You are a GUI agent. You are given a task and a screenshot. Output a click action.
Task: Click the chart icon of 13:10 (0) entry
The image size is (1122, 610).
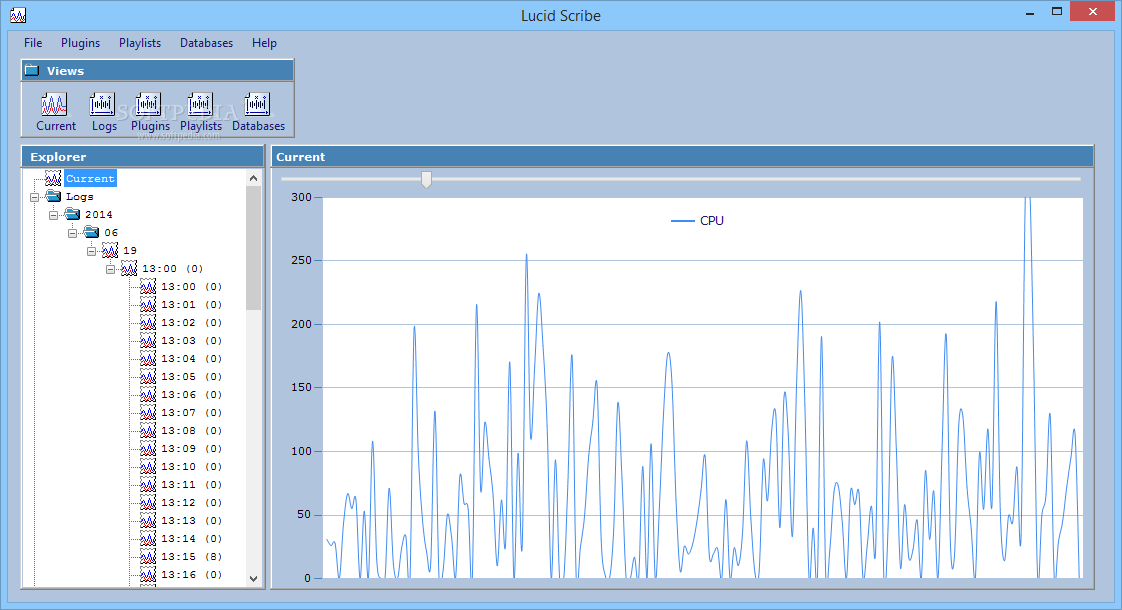[x=148, y=466]
